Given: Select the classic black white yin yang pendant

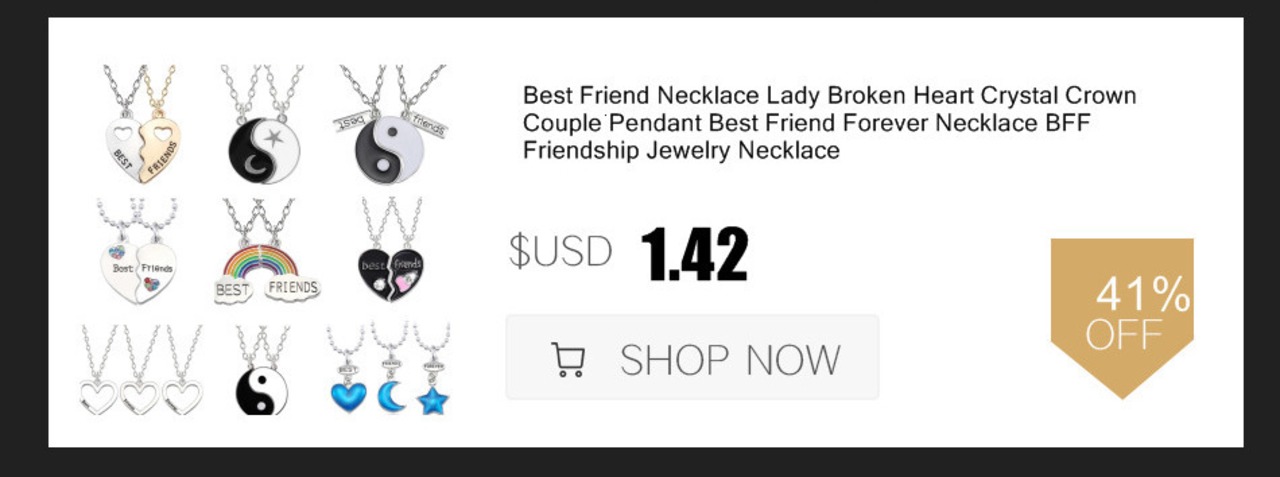Looking at the screenshot, I should click(262, 369).
